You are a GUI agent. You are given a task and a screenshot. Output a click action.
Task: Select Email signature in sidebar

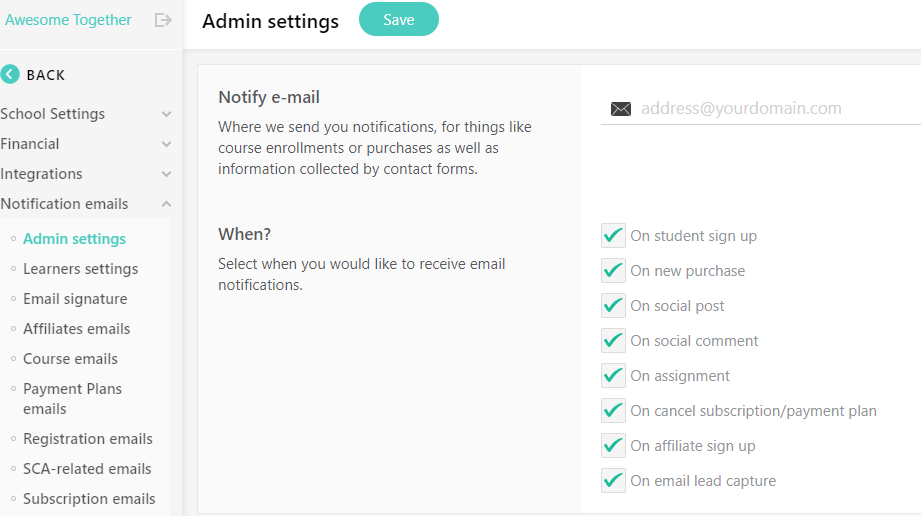75,299
